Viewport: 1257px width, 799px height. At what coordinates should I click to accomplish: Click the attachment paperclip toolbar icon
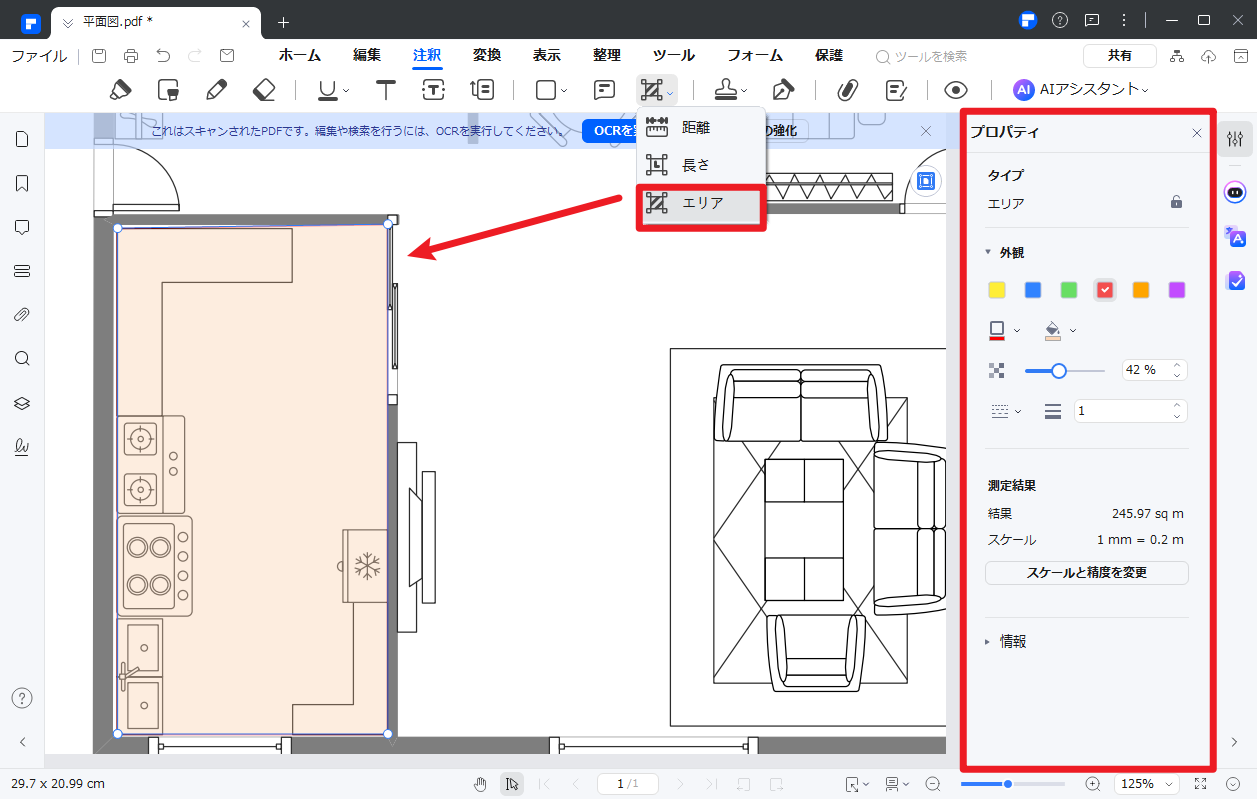tap(848, 90)
